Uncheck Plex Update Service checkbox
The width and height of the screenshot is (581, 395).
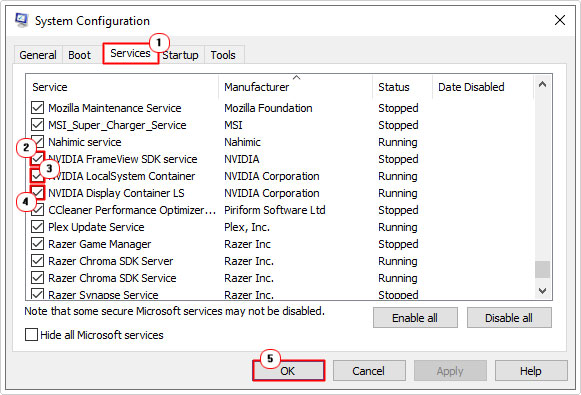click(x=37, y=227)
